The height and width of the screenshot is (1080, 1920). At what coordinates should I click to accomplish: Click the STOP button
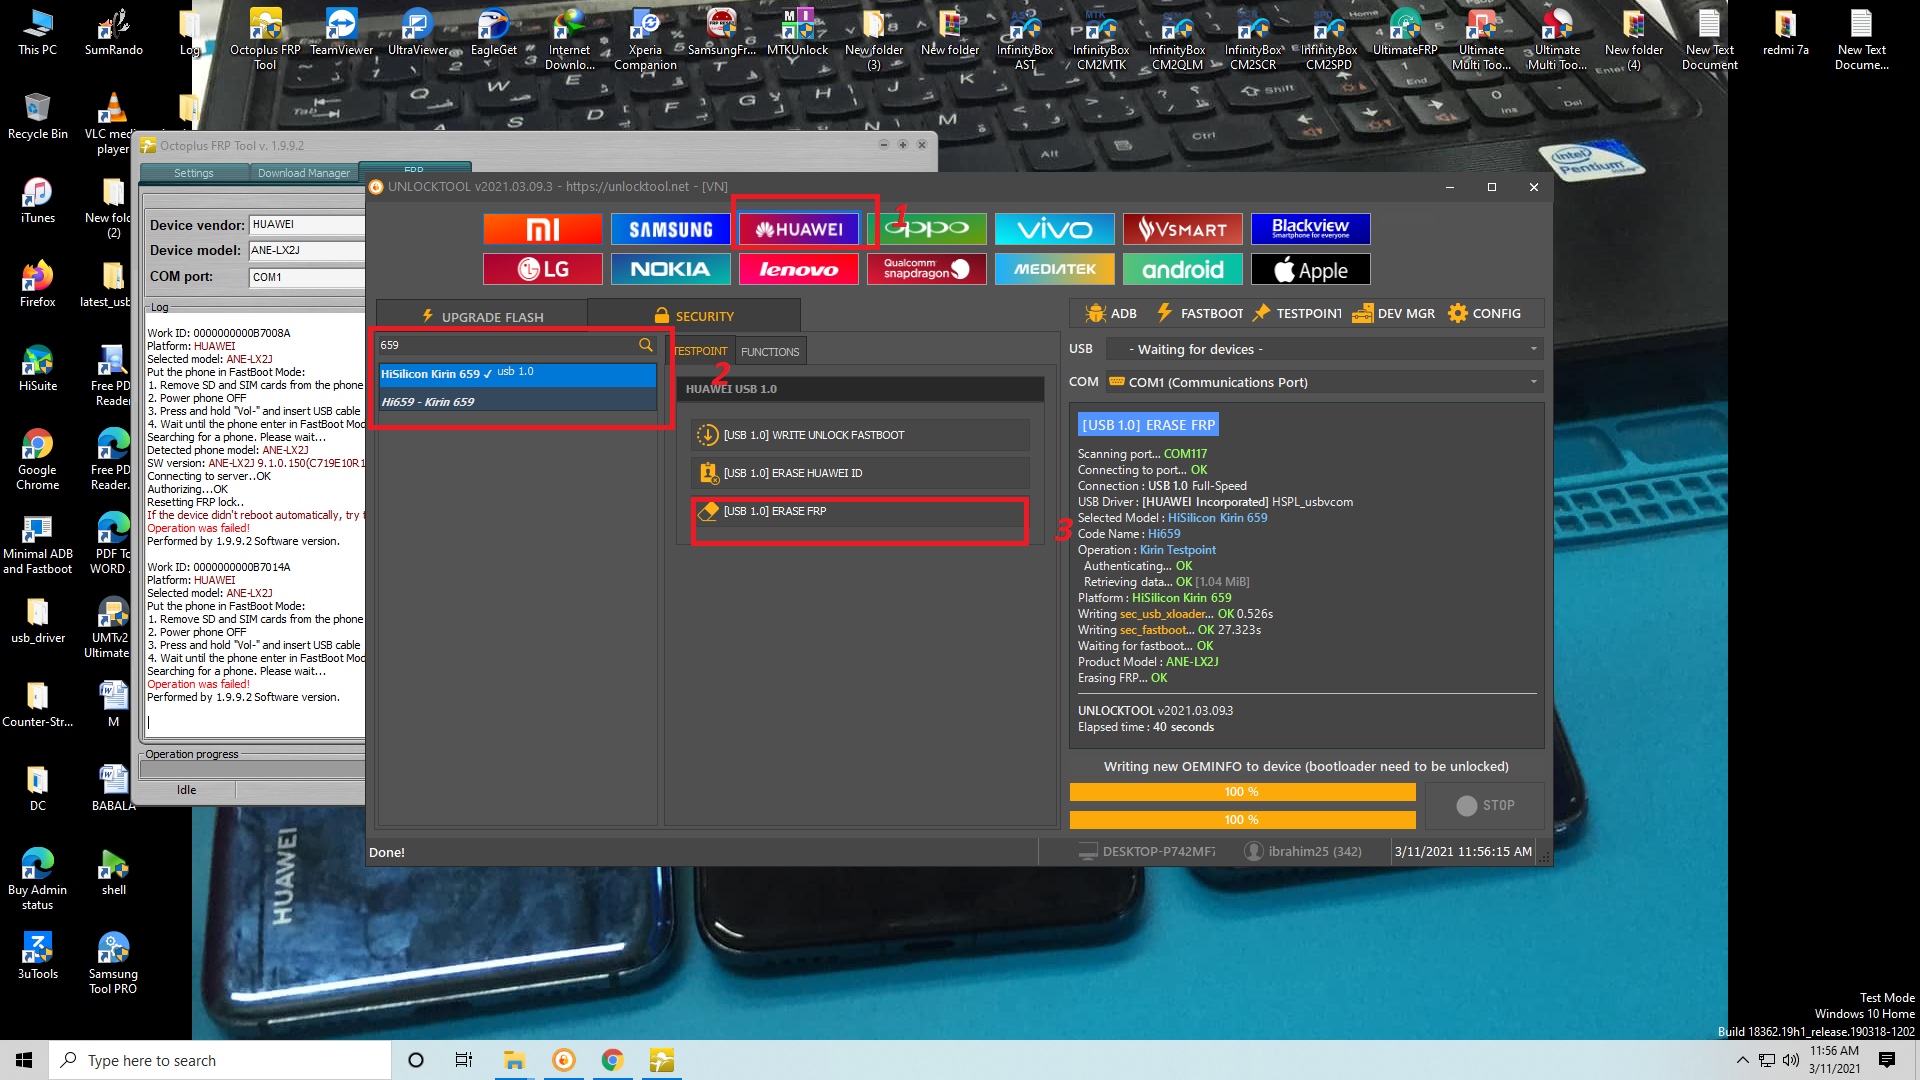coord(1485,805)
